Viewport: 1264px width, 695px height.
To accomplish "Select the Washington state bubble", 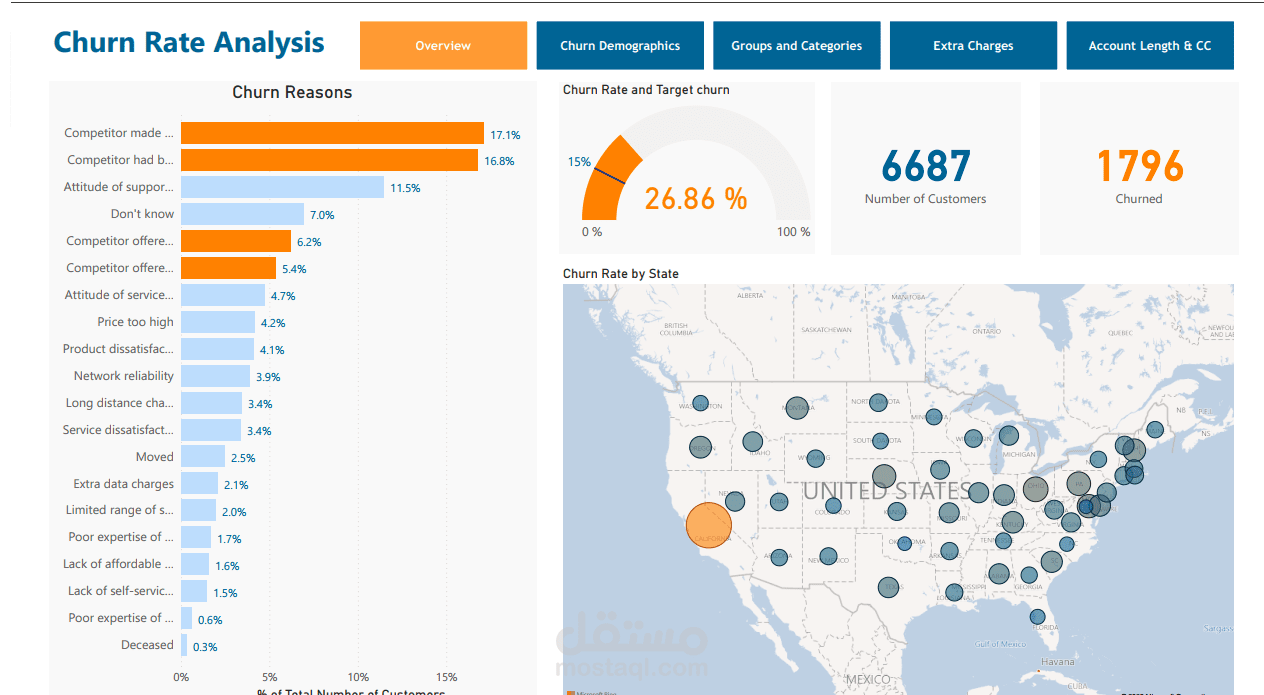I will (700, 404).
